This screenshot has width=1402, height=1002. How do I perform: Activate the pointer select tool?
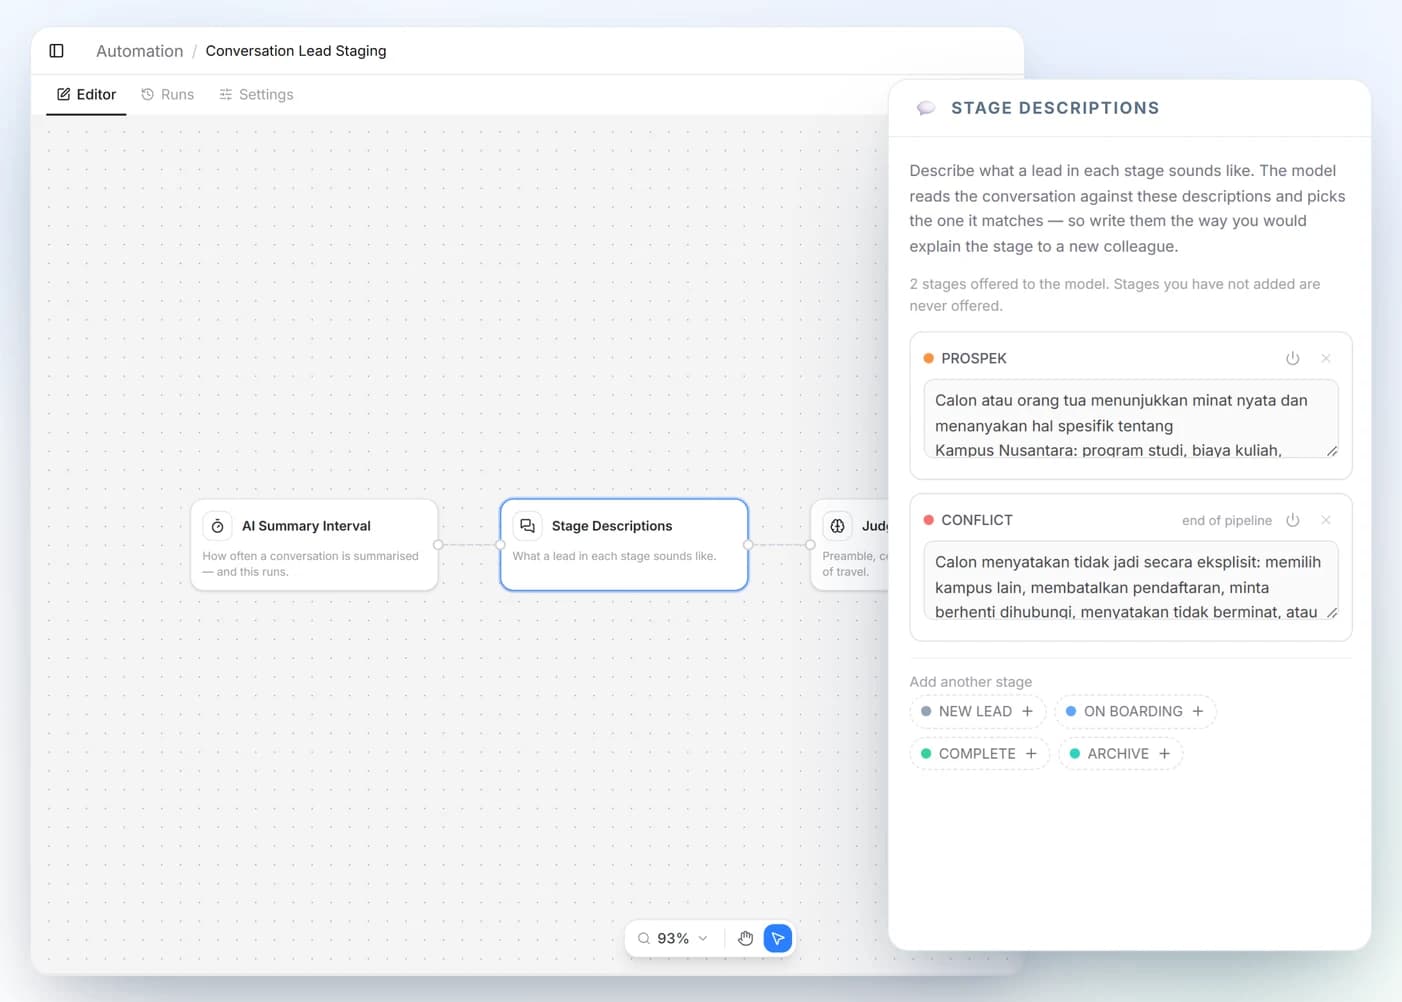778,938
